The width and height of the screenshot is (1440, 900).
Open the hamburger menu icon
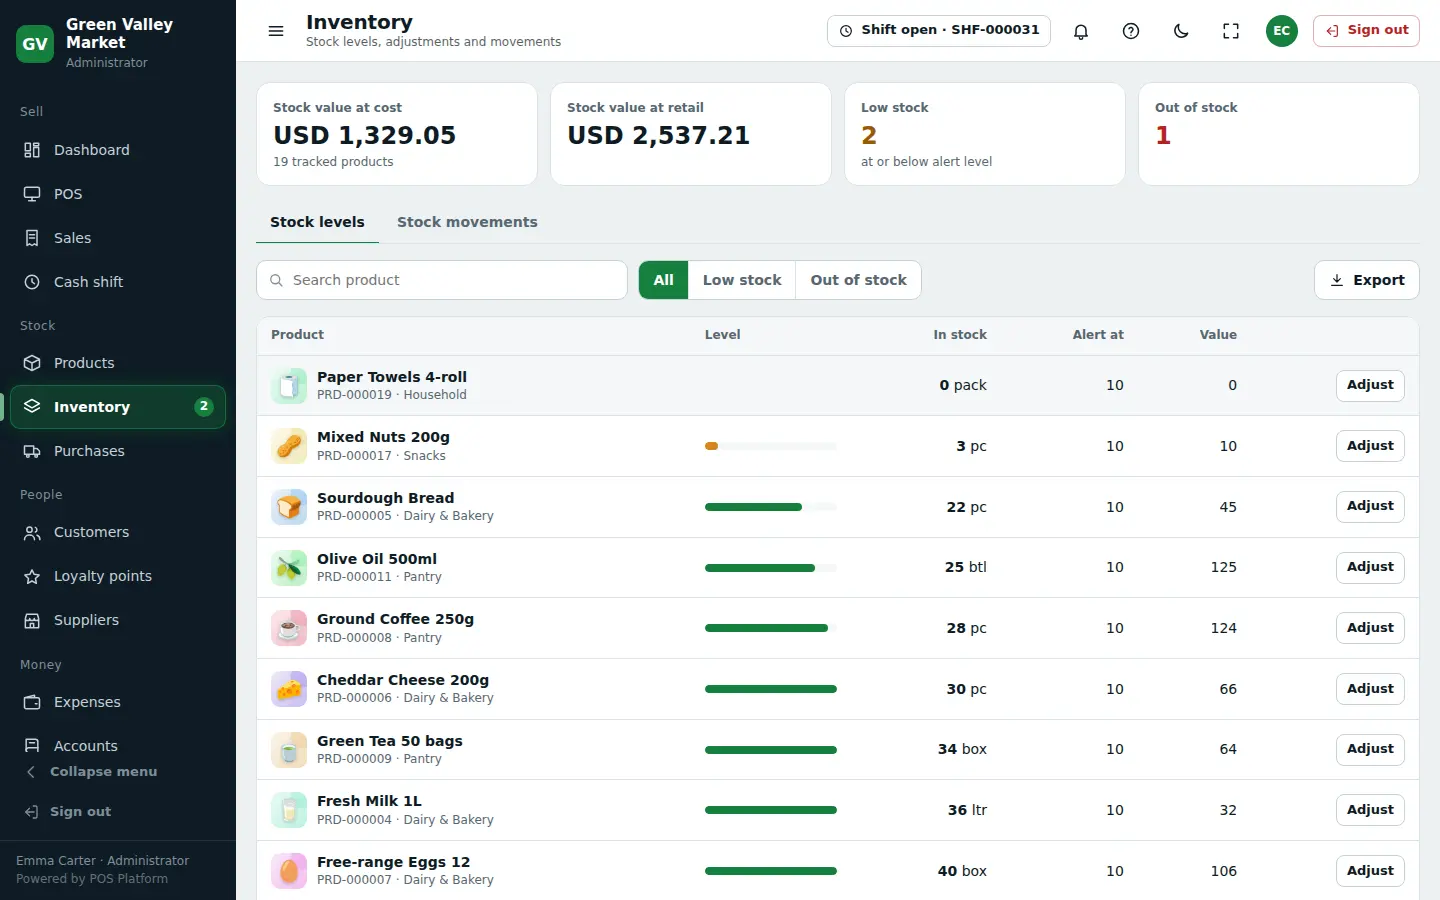(x=276, y=31)
